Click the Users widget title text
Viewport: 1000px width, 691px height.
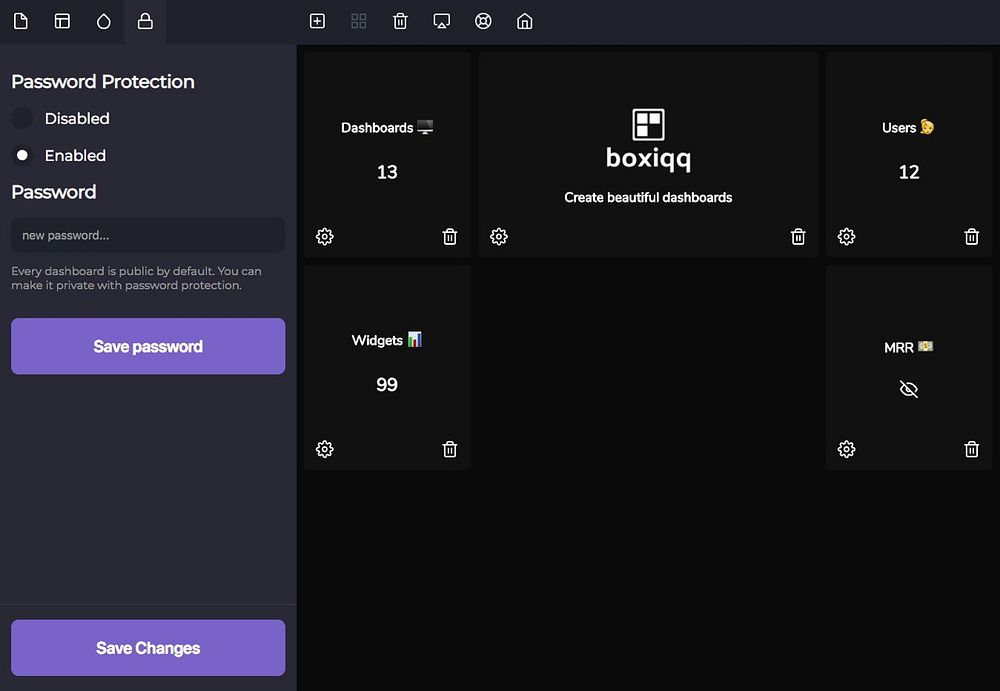coord(908,127)
